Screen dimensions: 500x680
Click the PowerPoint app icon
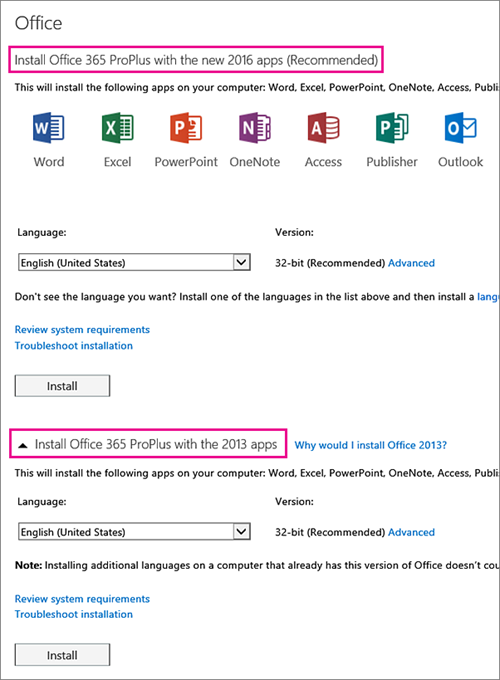[x=186, y=128]
